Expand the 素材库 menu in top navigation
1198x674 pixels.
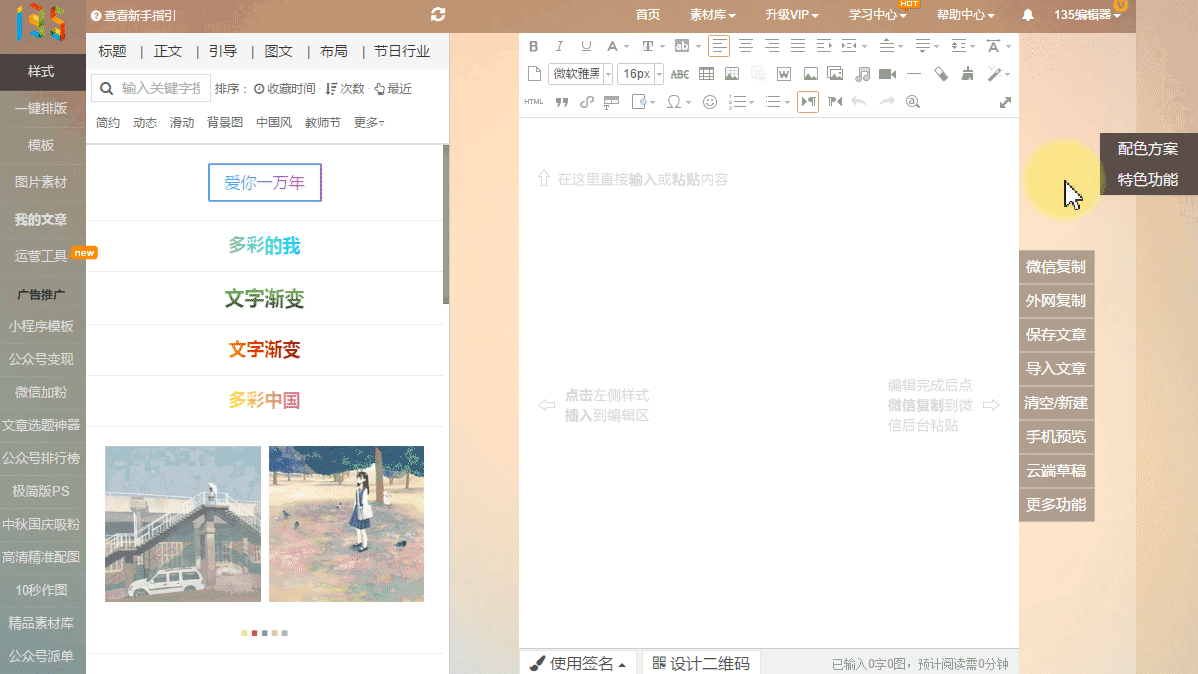click(x=712, y=15)
